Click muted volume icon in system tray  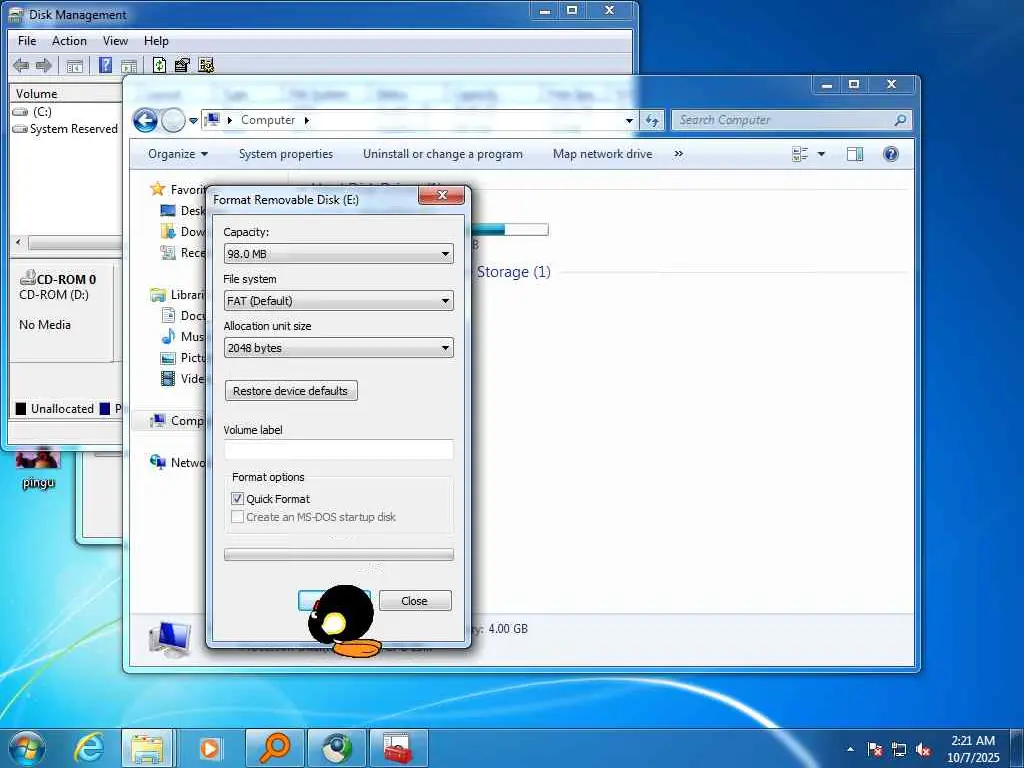point(923,749)
